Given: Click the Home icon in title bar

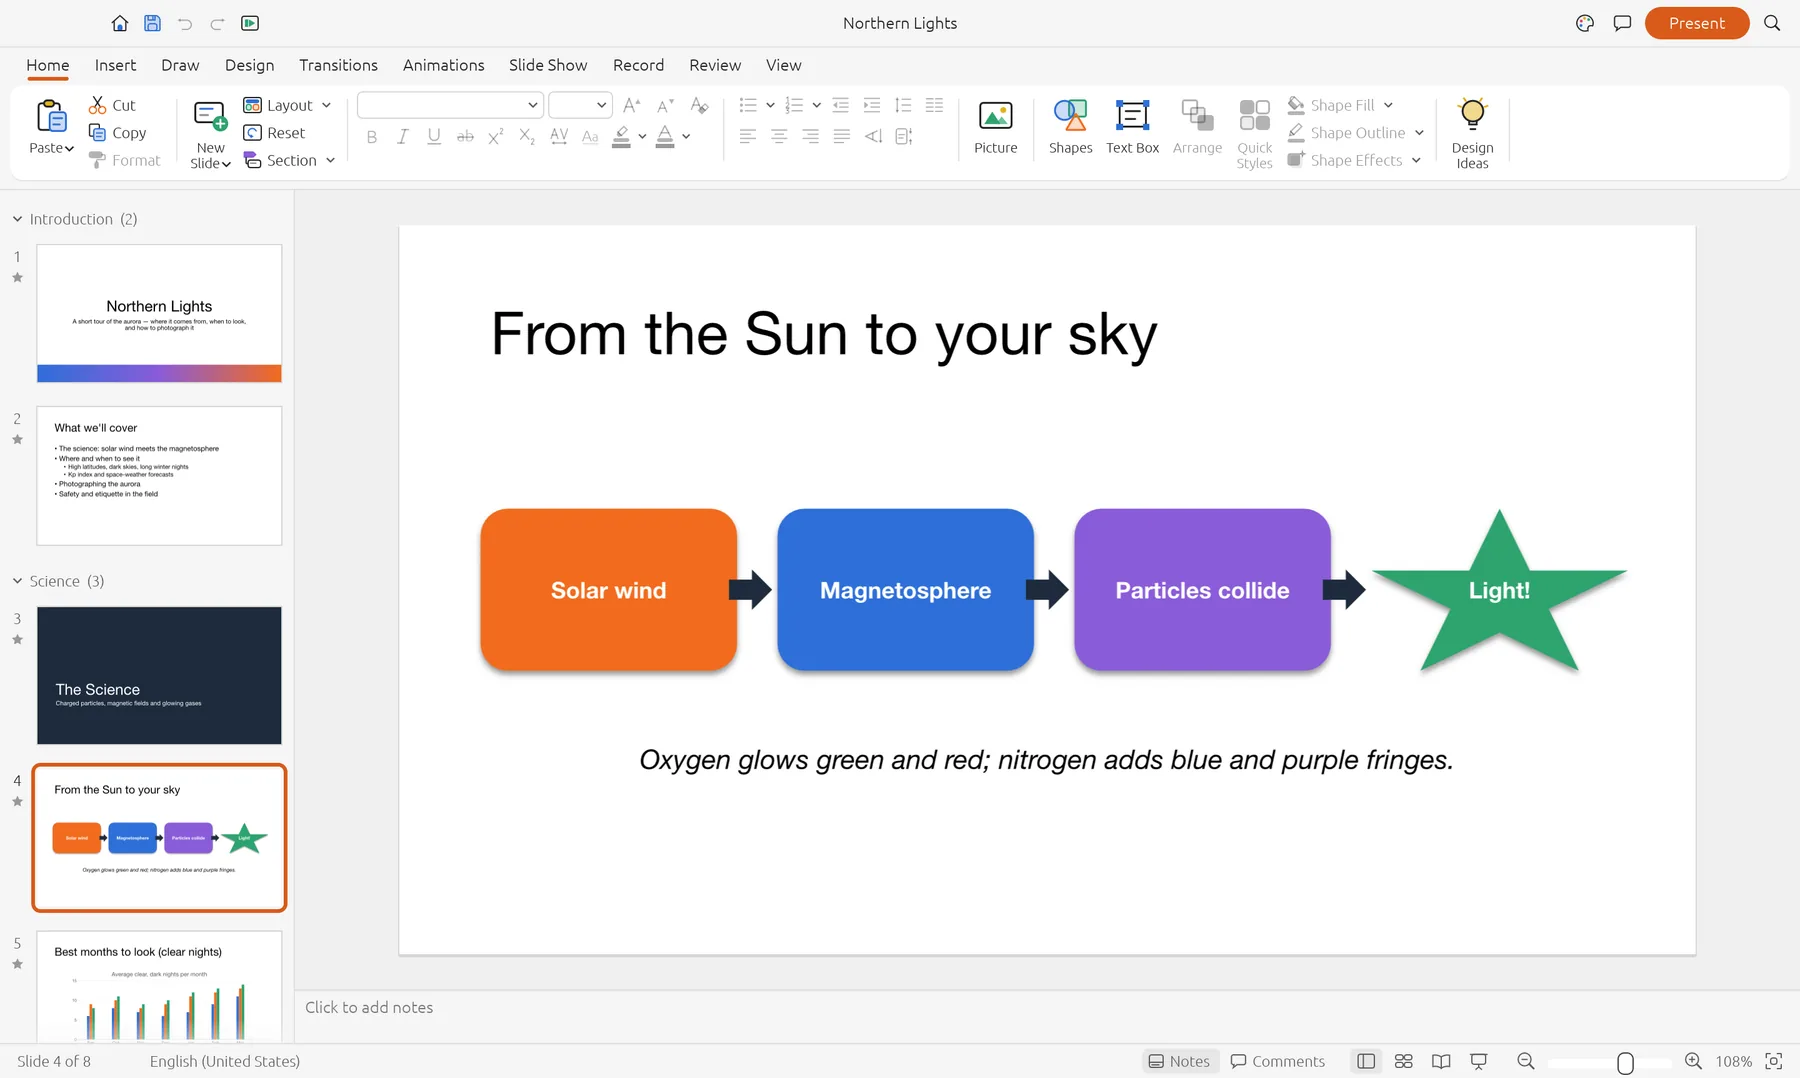Looking at the screenshot, I should coord(120,23).
